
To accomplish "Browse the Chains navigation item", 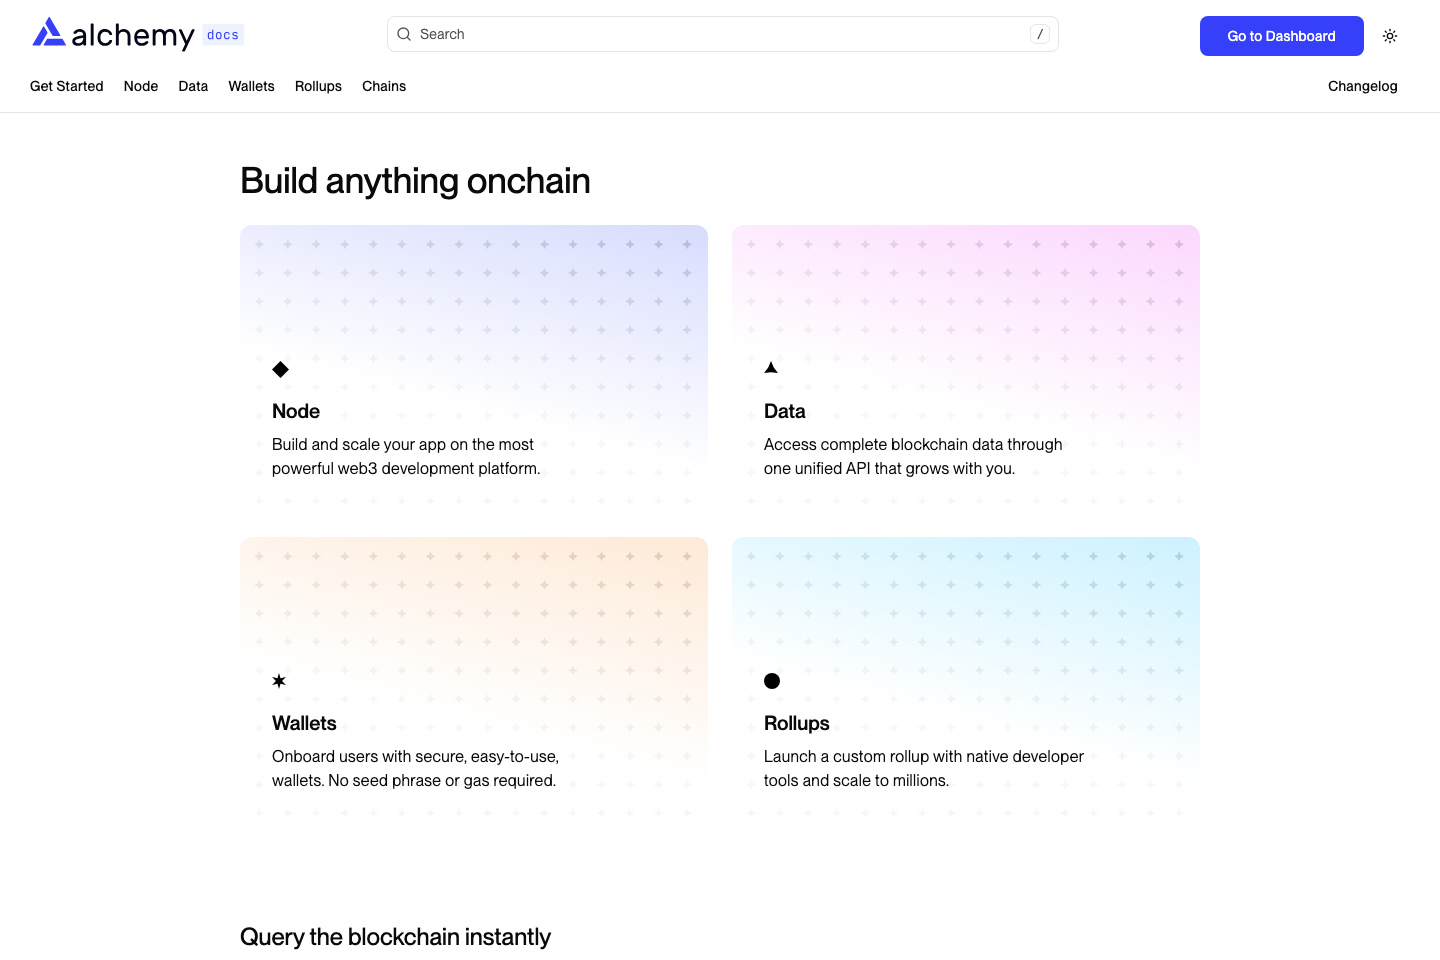I will (384, 86).
